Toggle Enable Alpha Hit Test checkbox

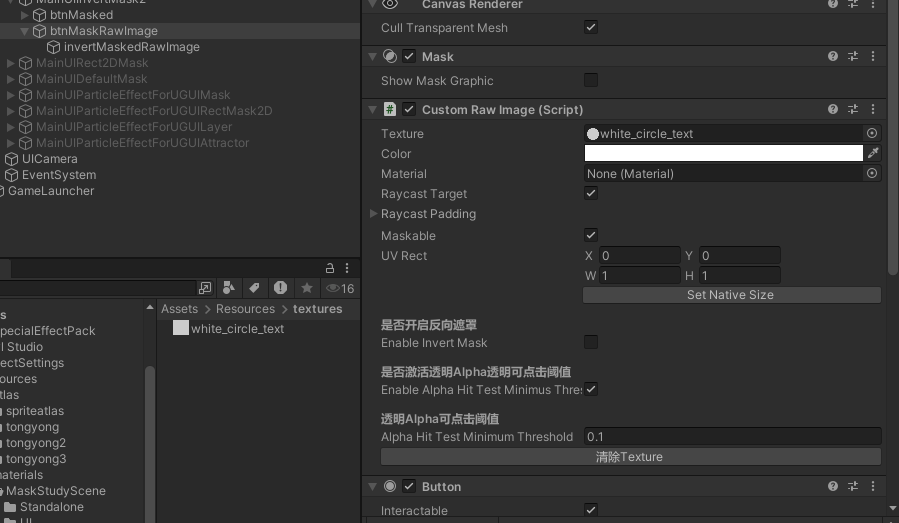(x=591, y=389)
